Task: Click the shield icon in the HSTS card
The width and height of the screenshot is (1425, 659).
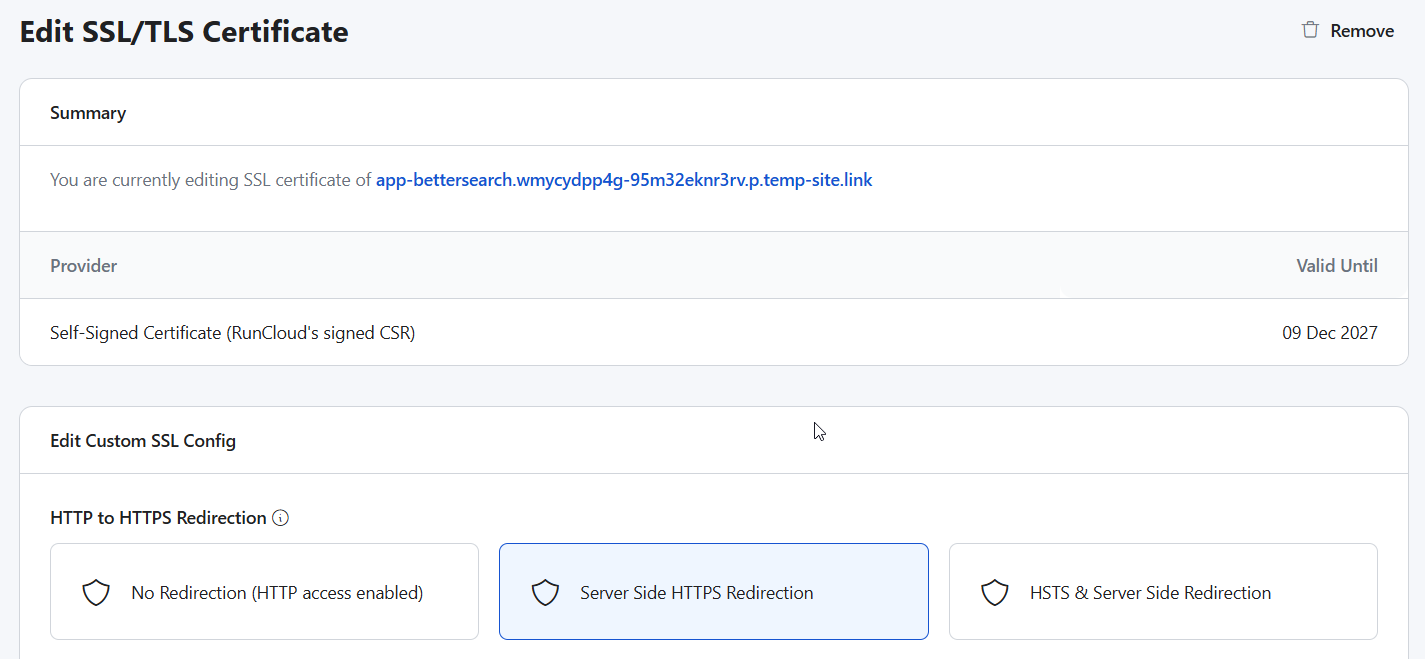Action: click(994, 593)
